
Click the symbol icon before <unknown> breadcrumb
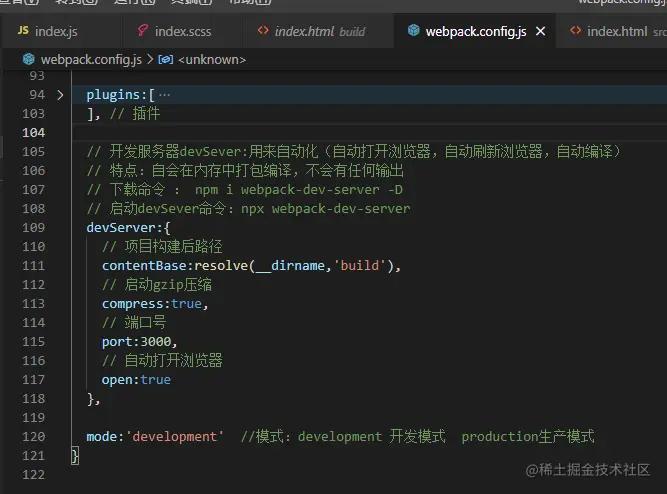click(x=165, y=60)
